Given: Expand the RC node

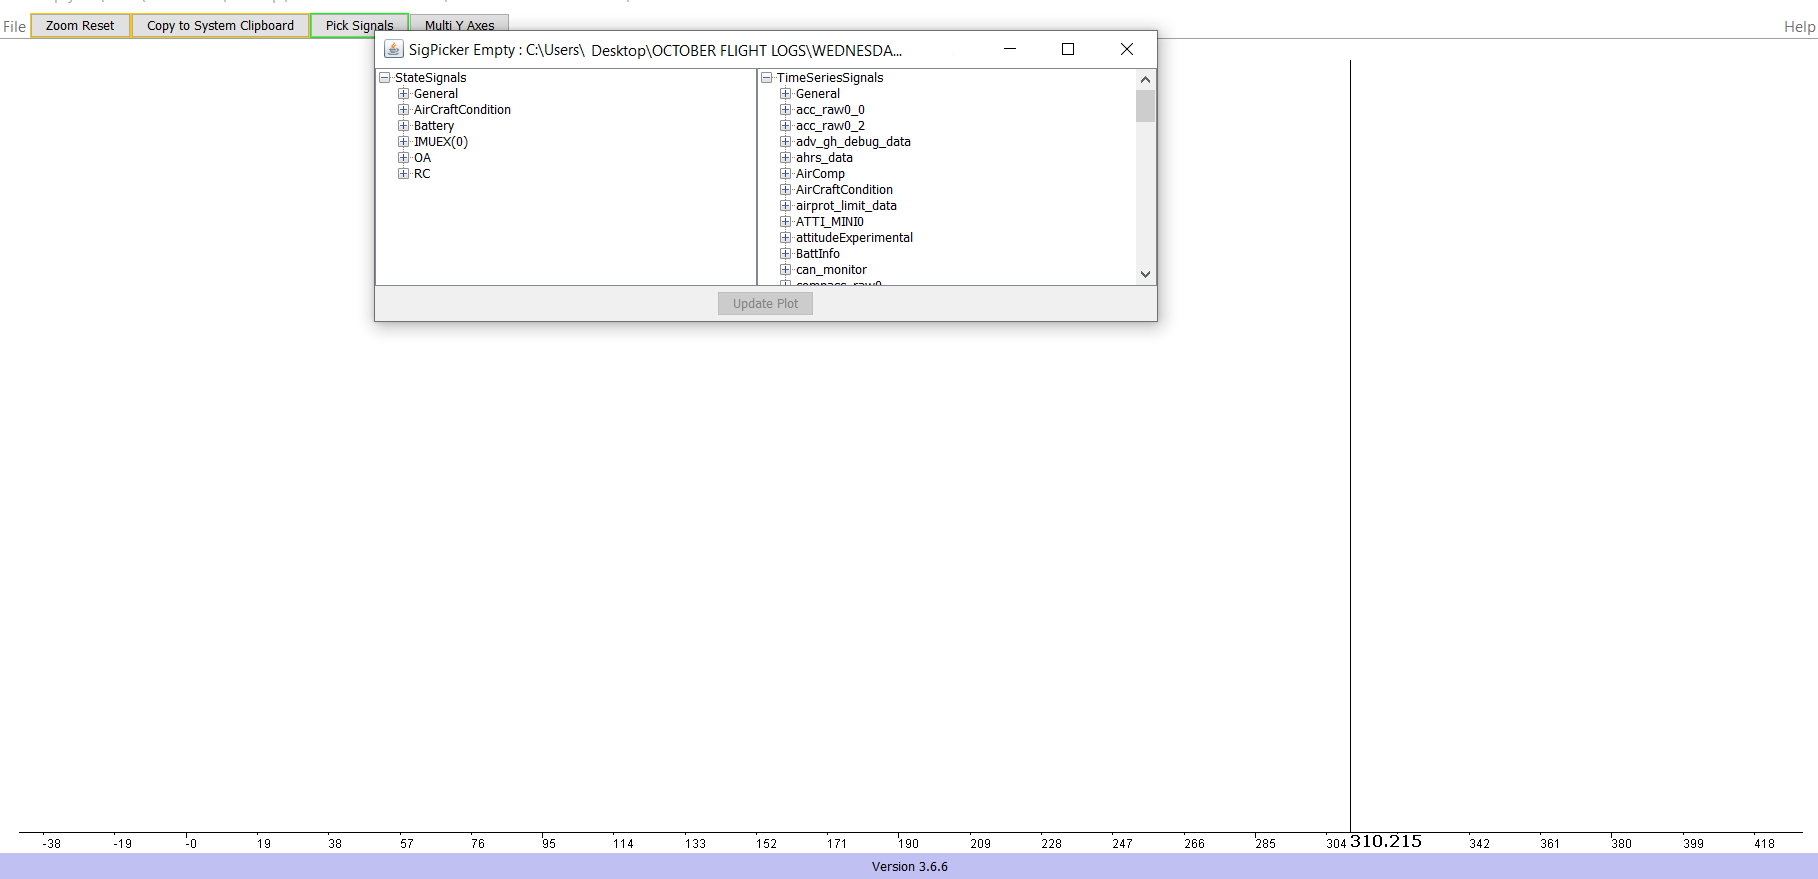Looking at the screenshot, I should point(404,174).
